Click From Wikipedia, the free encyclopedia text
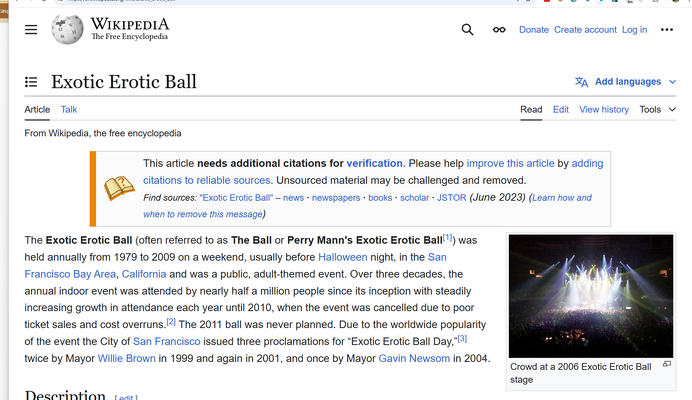Screen dimensions: 692x400 click(x=103, y=133)
